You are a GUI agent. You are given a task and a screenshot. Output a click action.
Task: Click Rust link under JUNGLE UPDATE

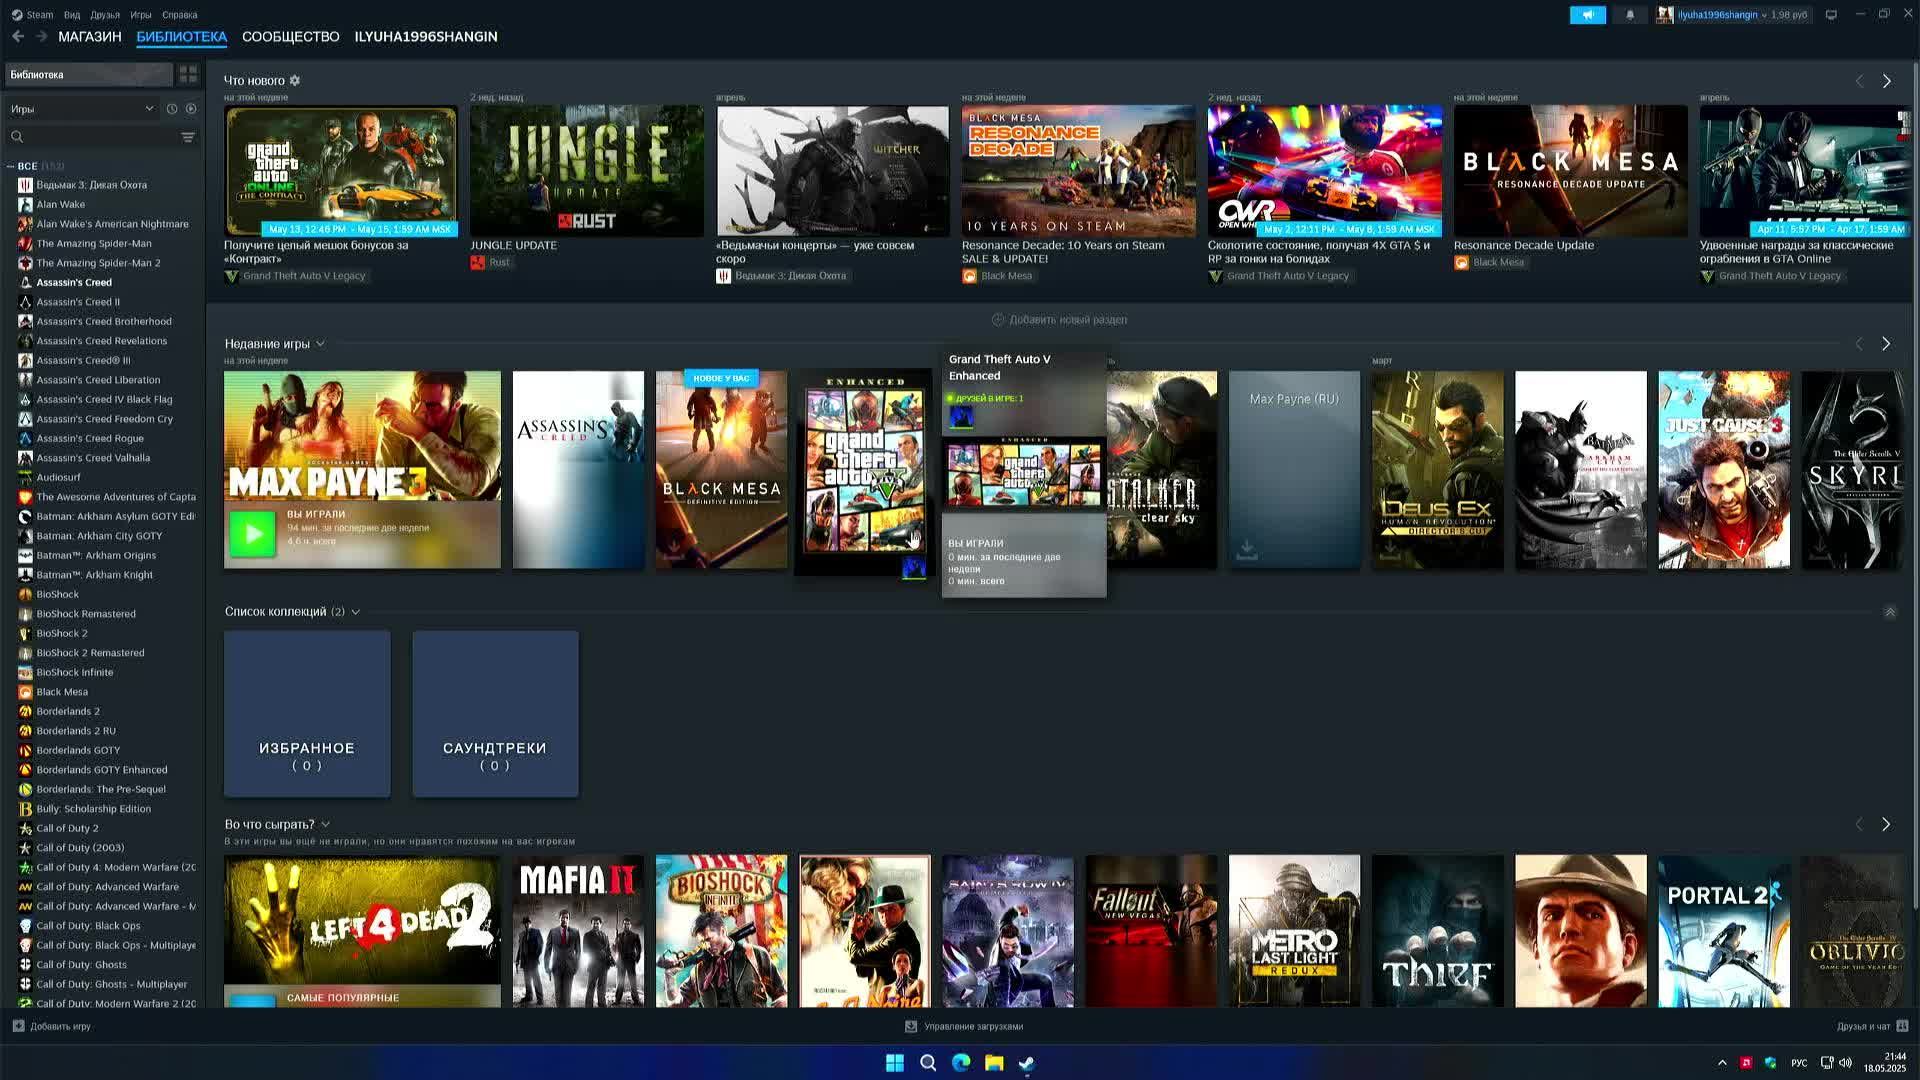click(499, 263)
